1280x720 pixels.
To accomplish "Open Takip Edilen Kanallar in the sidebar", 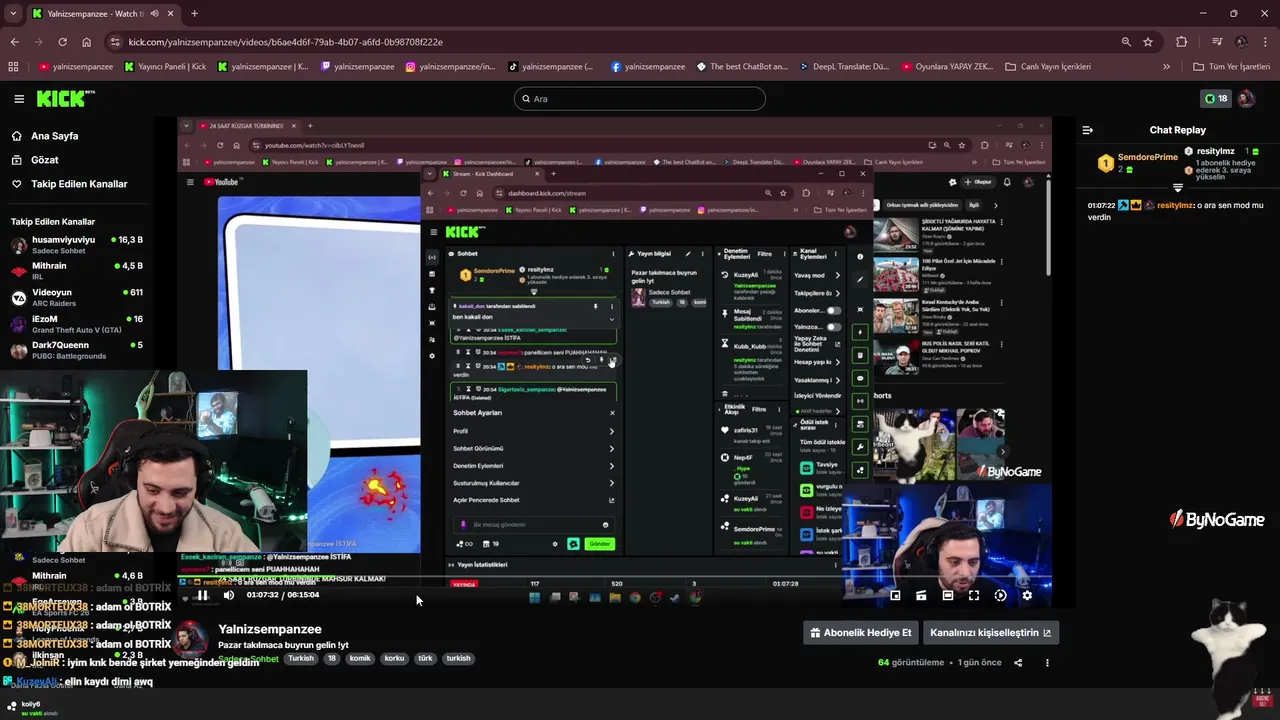I will (x=70, y=184).
